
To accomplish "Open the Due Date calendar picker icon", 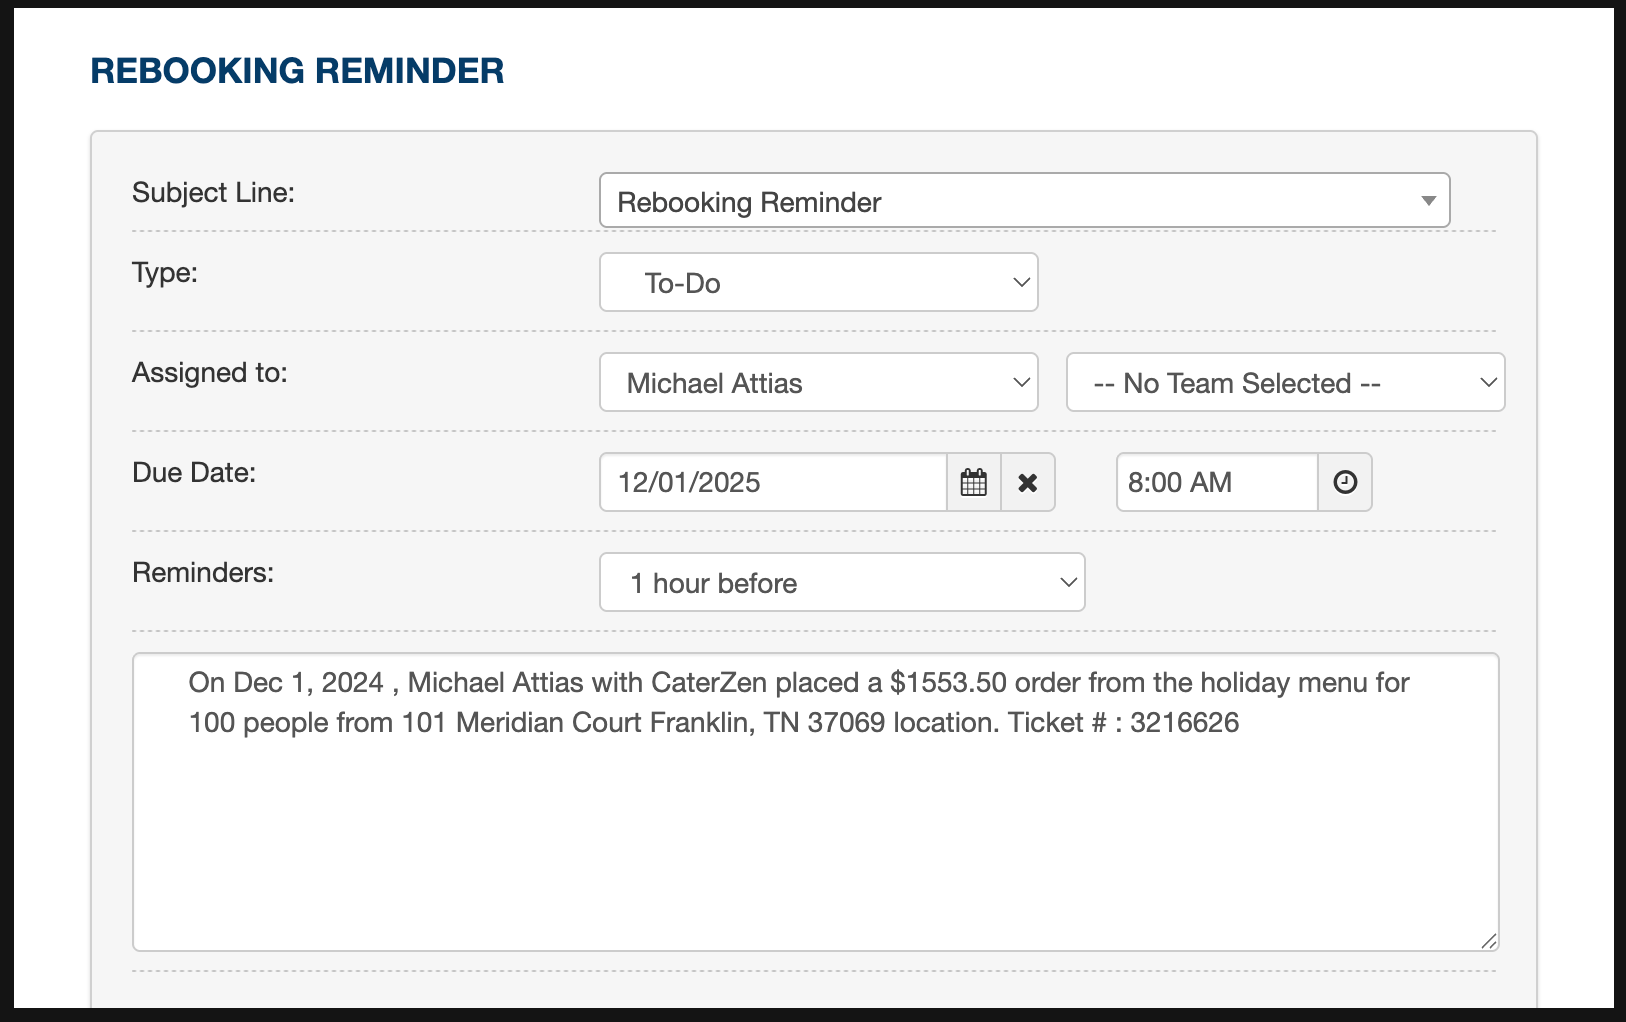I will (974, 483).
